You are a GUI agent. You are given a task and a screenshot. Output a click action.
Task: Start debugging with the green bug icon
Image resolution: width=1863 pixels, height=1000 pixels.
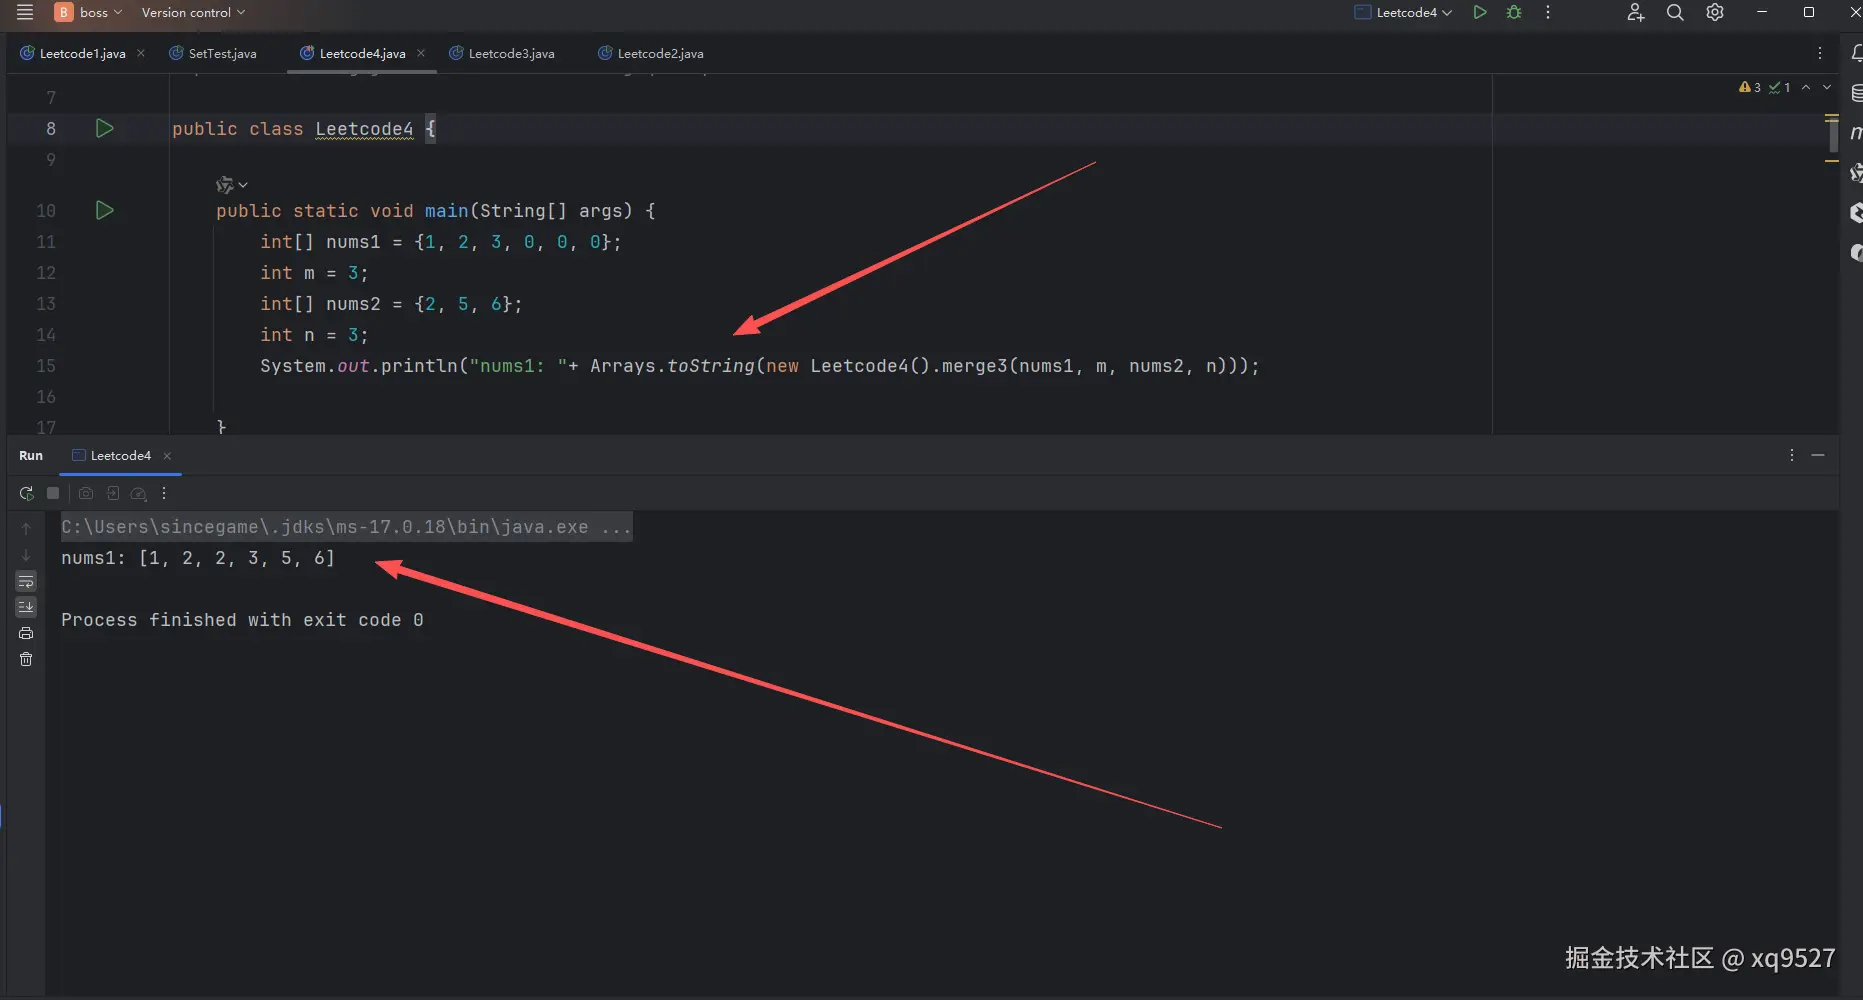point(1514,13)
